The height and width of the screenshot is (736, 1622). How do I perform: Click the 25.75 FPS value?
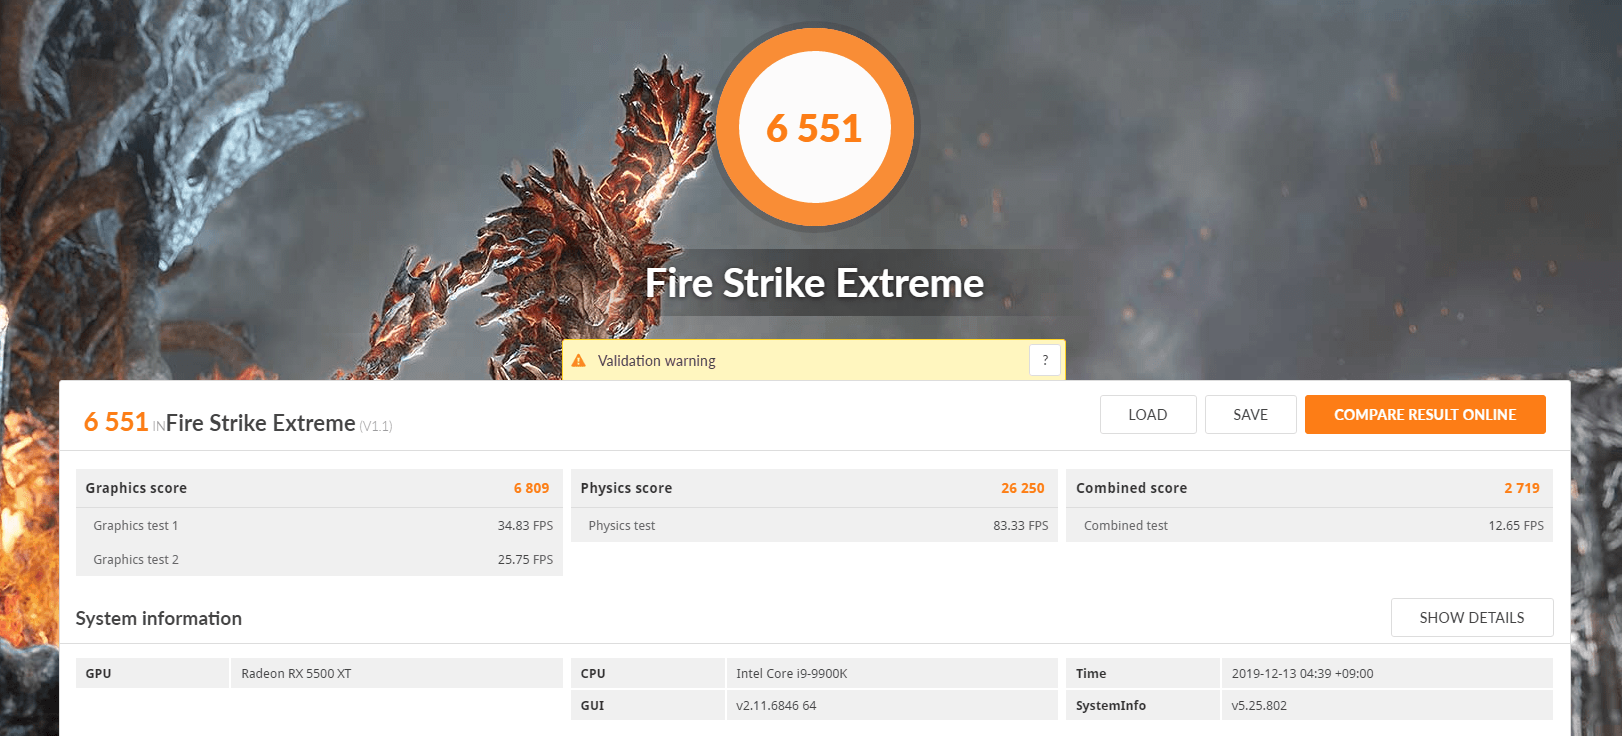525,559
